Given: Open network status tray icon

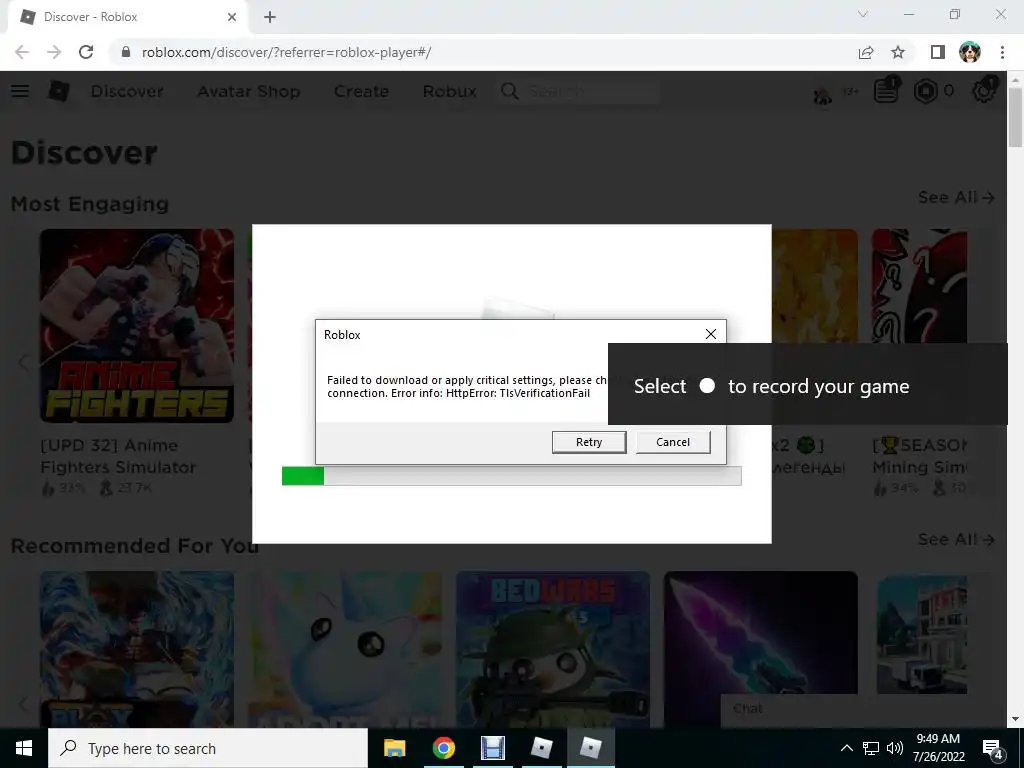Looking at the screenshot, I should pyautogui.click(x=871, y=748).
